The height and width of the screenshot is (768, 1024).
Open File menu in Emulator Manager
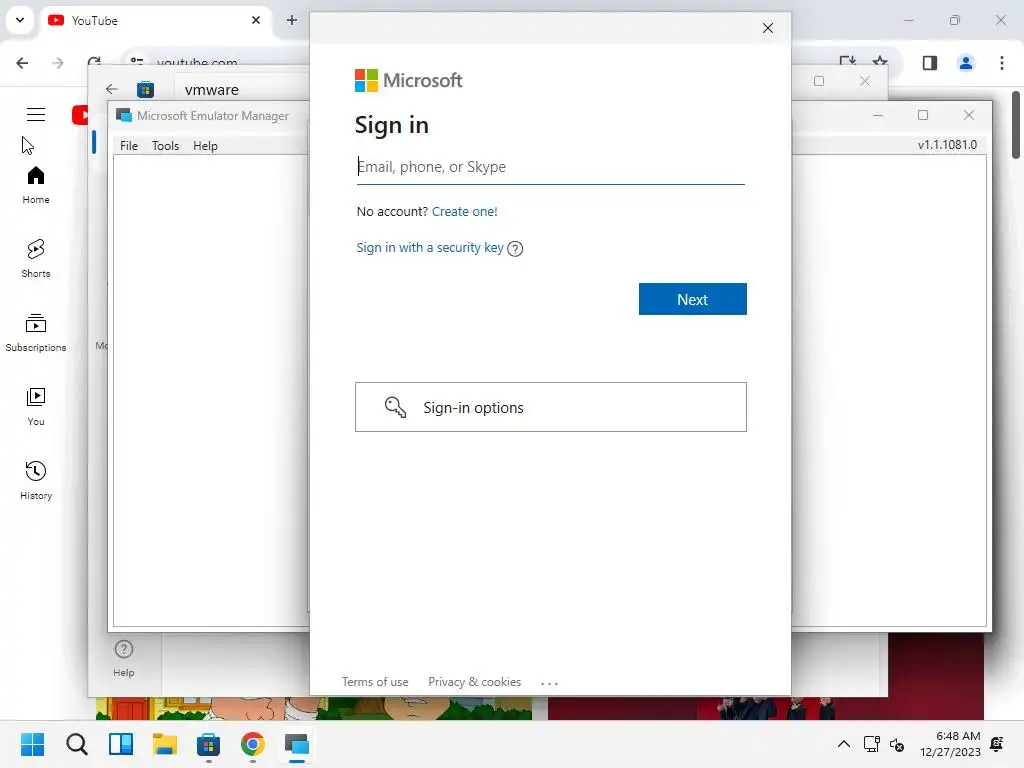[129, 146]
